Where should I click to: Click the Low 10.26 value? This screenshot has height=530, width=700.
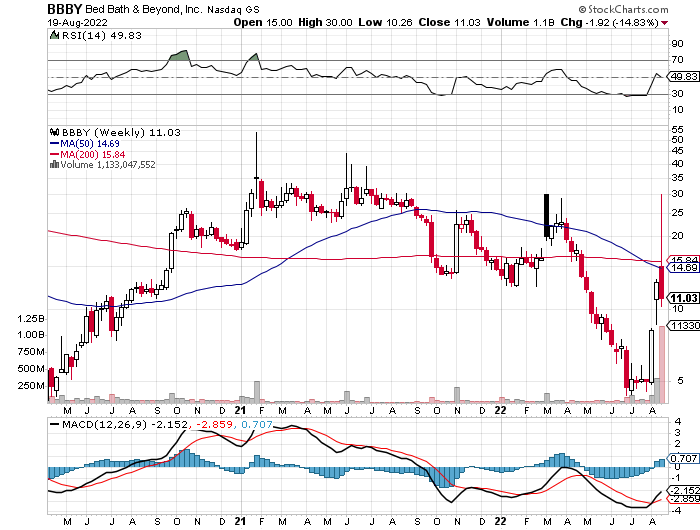coord(385,22)
